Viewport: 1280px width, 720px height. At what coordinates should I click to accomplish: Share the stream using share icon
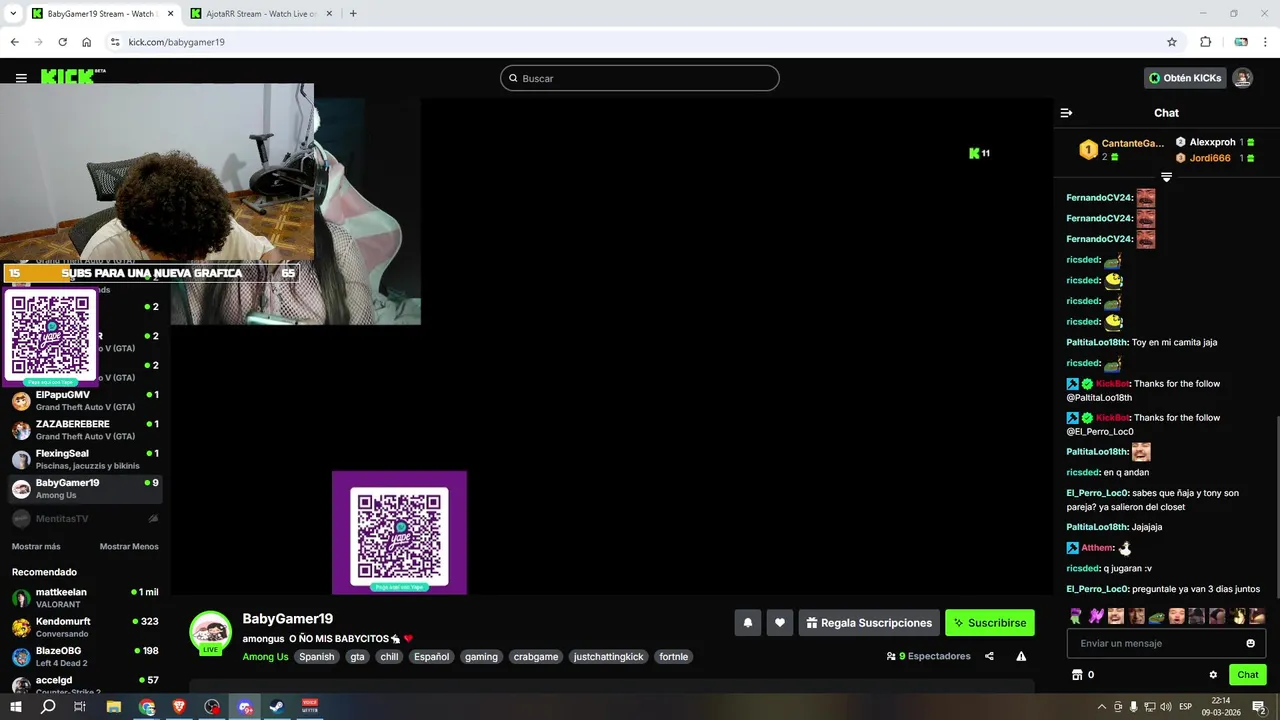coord(989,656)
